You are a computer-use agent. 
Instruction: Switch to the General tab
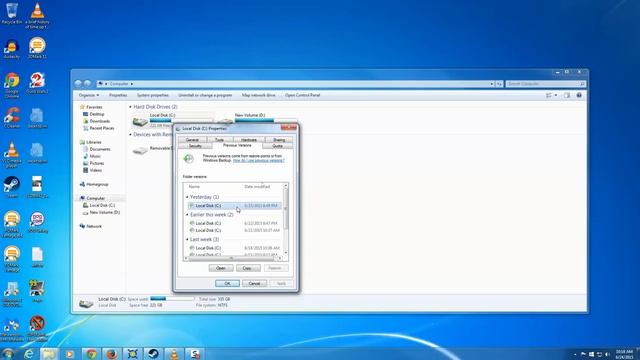point(192,140)
